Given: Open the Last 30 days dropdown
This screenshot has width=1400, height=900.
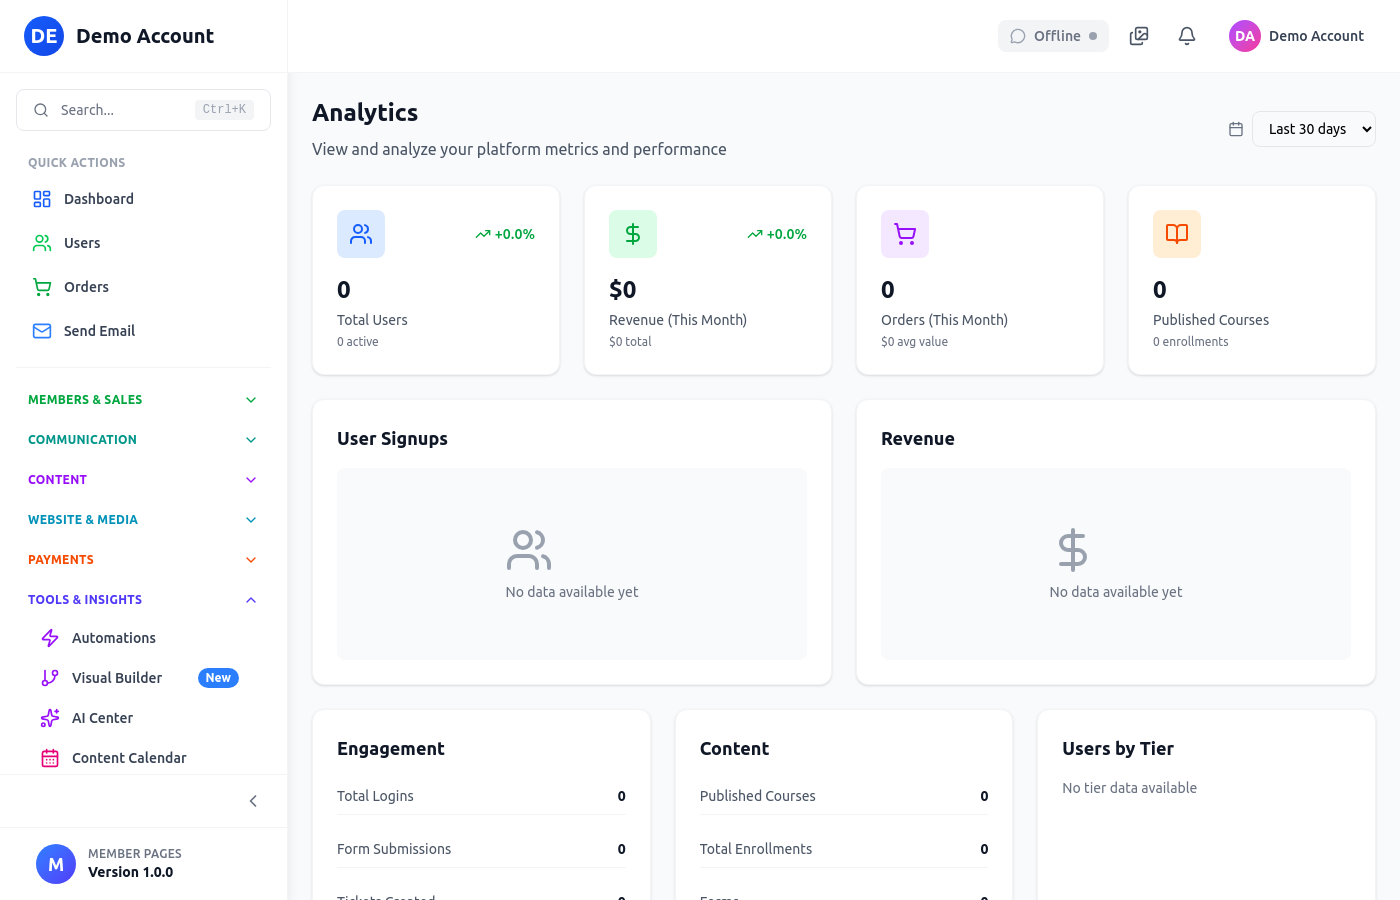Looking at the screenshot, I should coord(1313,129).
